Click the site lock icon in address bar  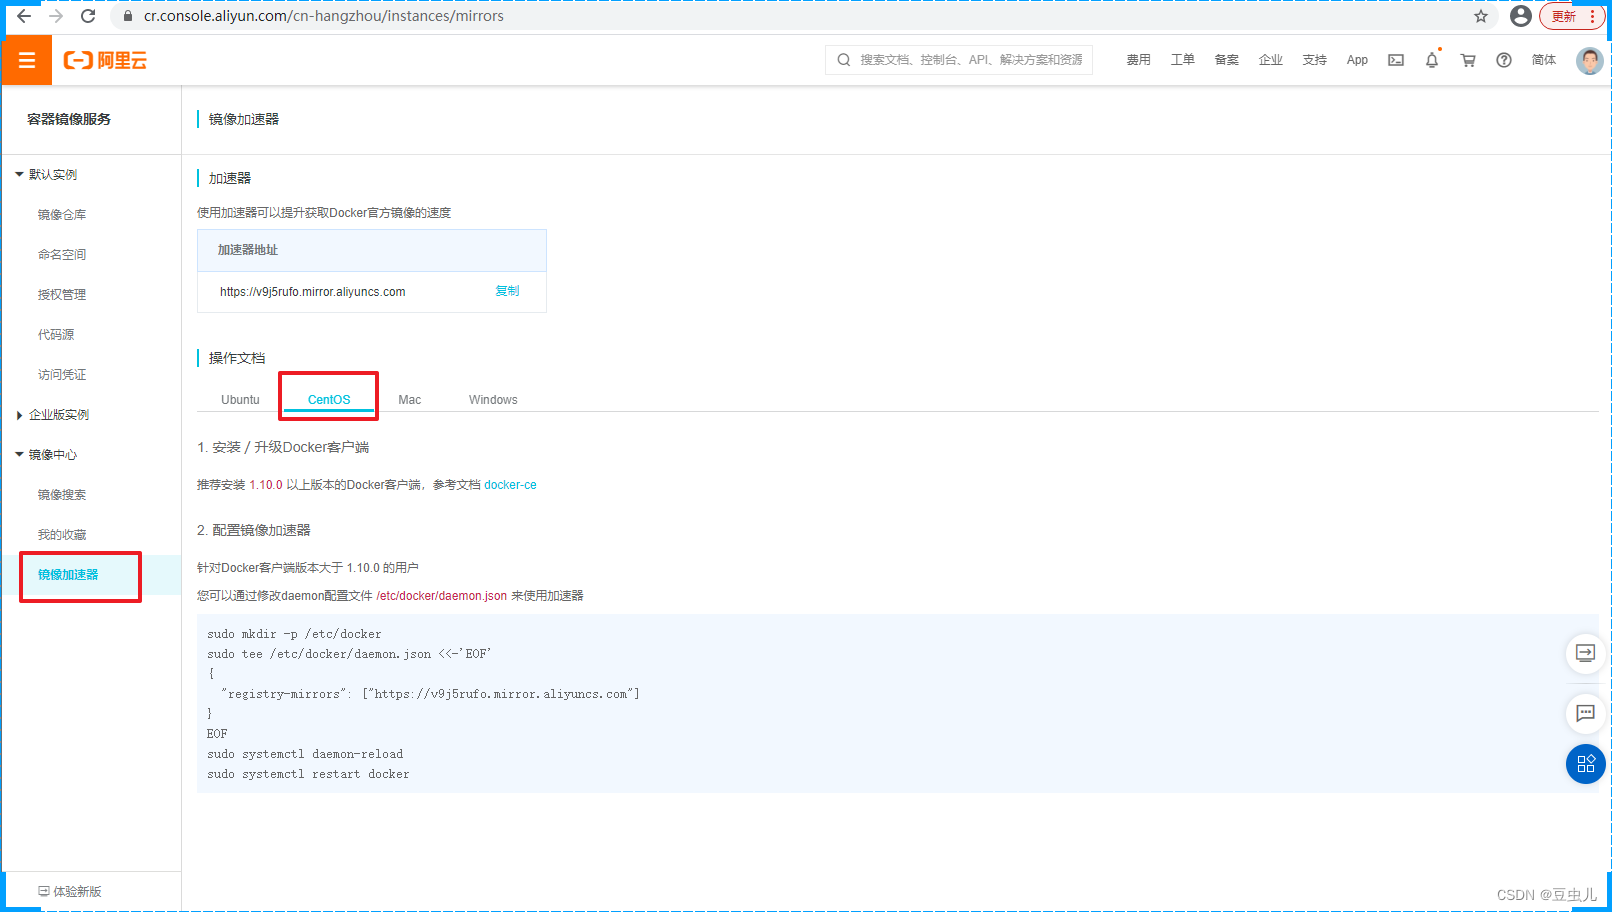coord(128,16)
